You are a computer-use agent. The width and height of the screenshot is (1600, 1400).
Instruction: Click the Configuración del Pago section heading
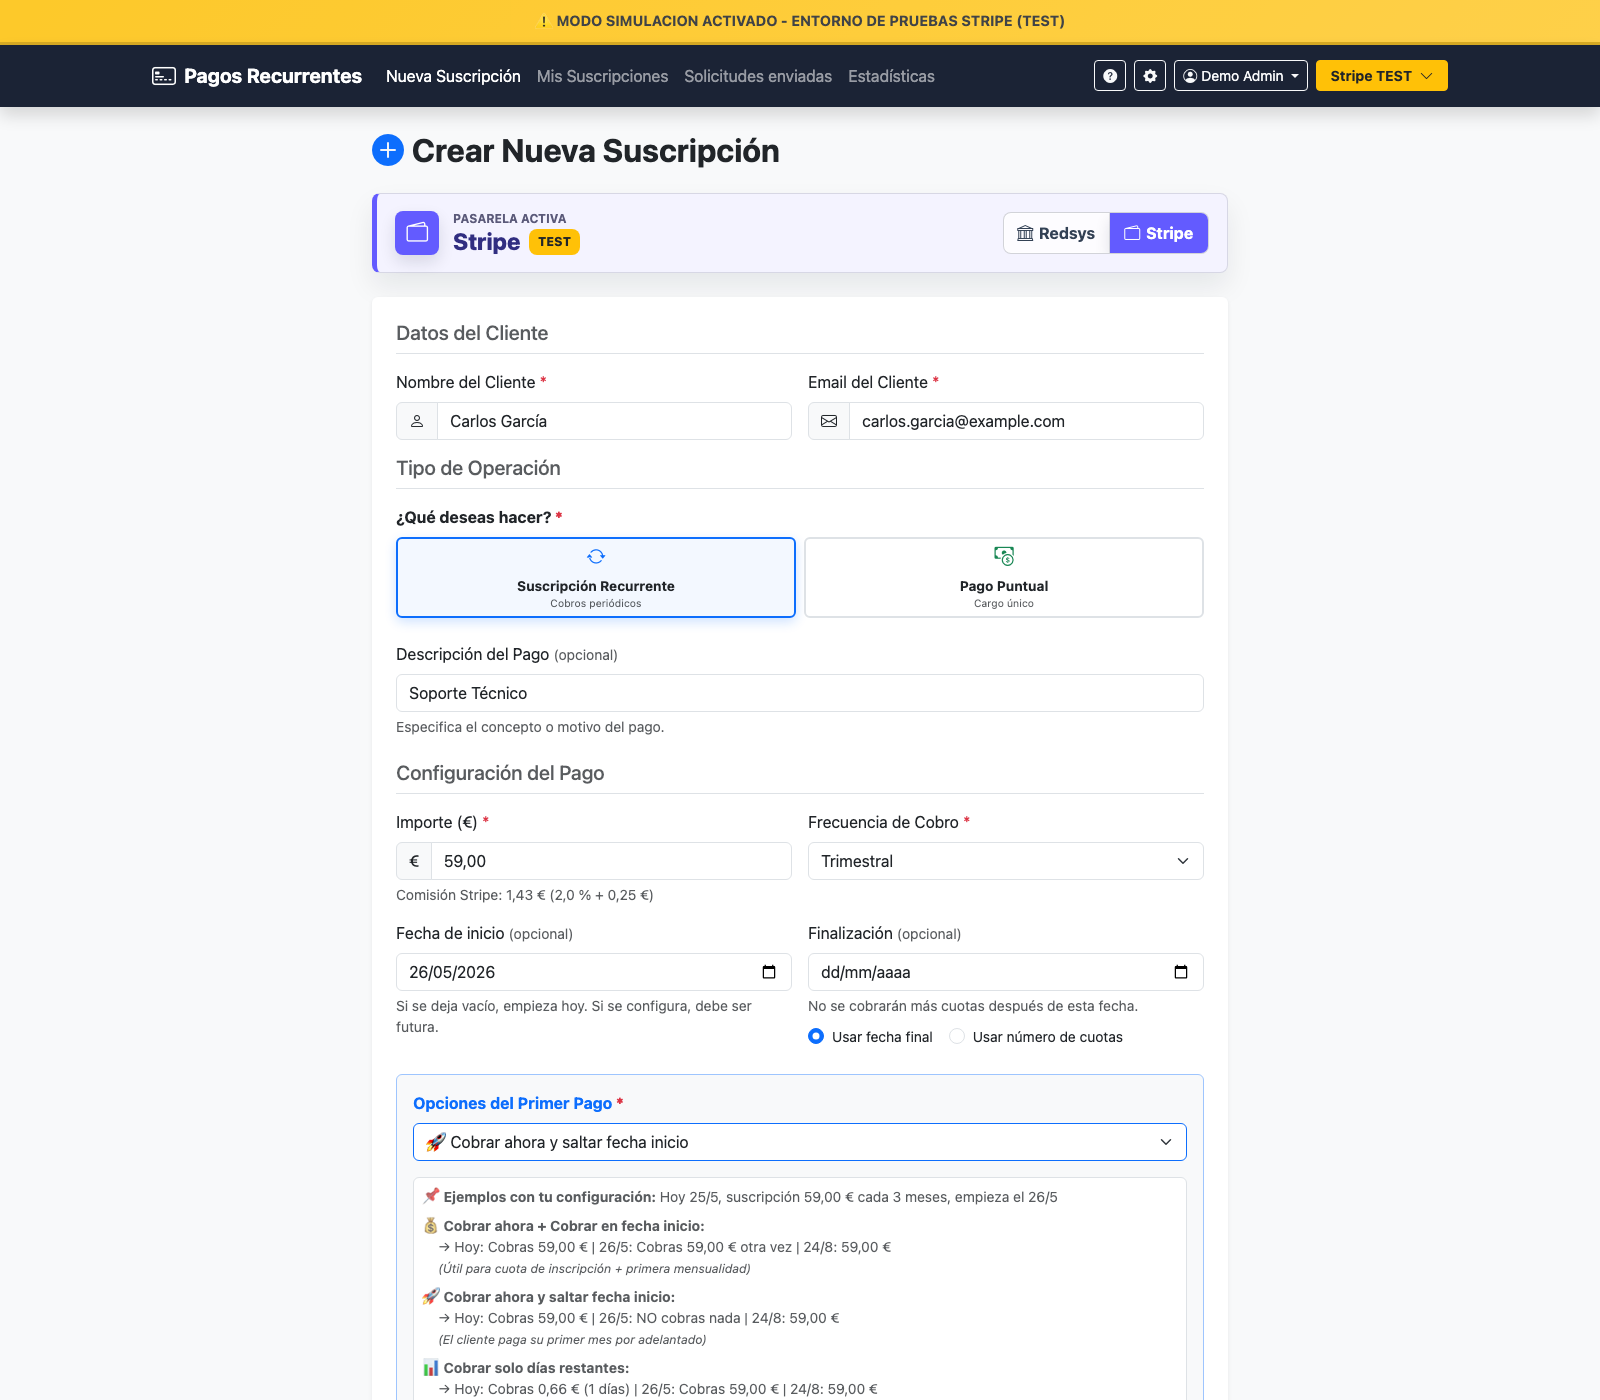click(500, 773)
